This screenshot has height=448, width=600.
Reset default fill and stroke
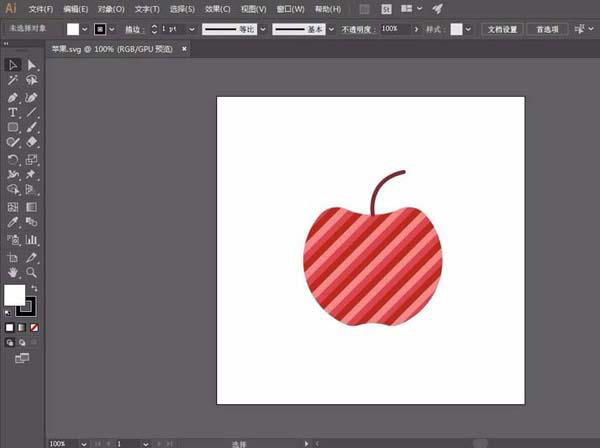(8, 313)
